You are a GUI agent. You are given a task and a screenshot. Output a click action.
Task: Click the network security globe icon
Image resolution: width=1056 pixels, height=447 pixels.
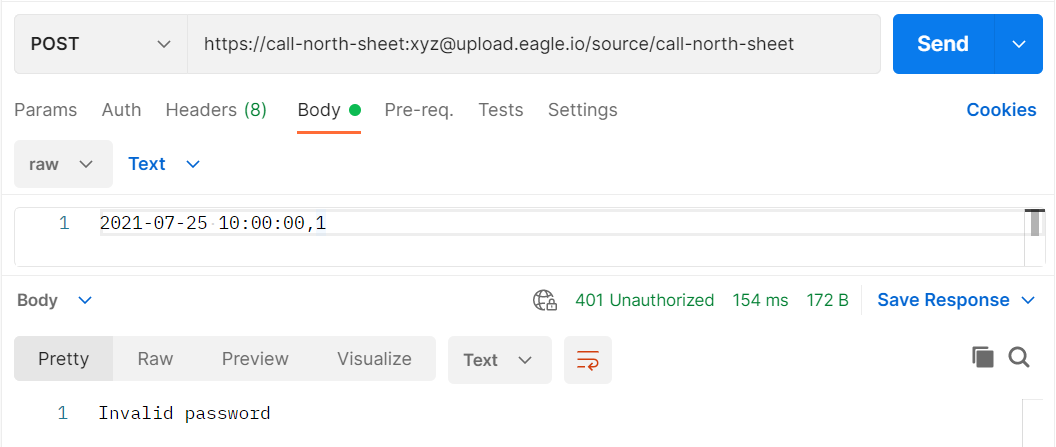544,300
